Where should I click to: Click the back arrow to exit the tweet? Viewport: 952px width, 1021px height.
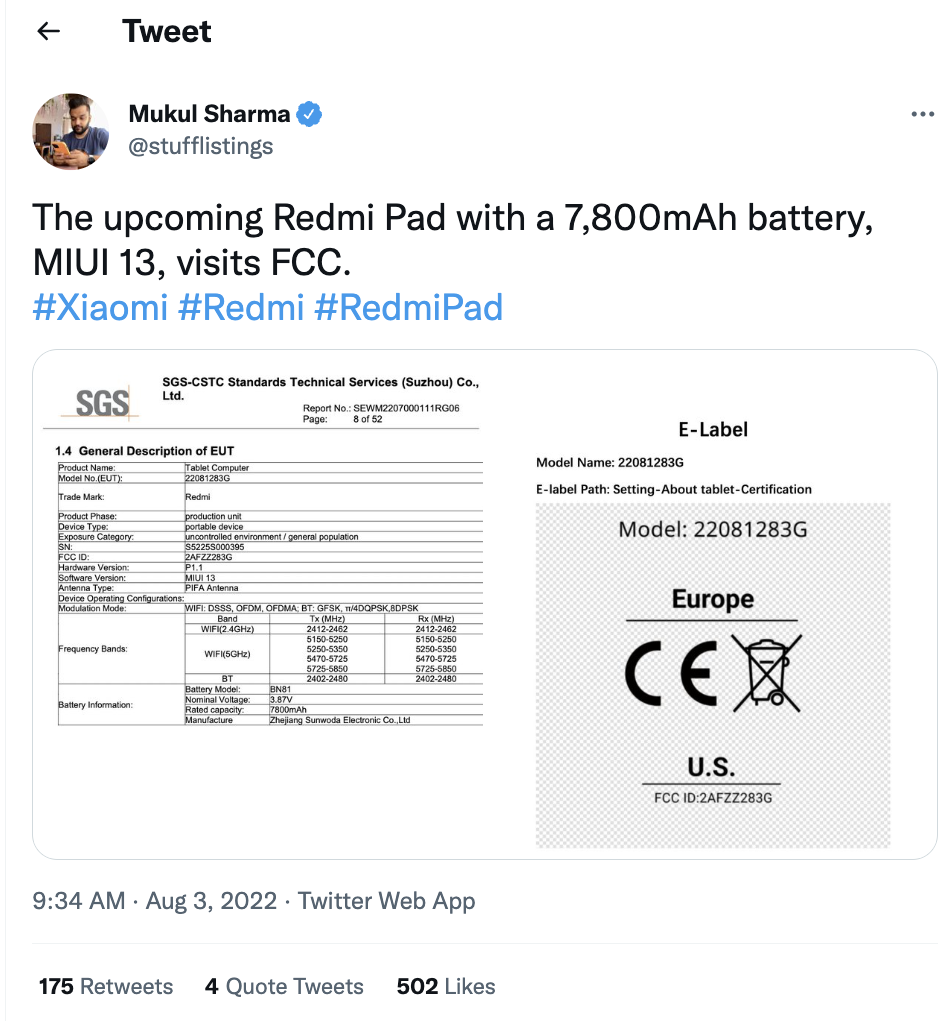coord(48,31)
